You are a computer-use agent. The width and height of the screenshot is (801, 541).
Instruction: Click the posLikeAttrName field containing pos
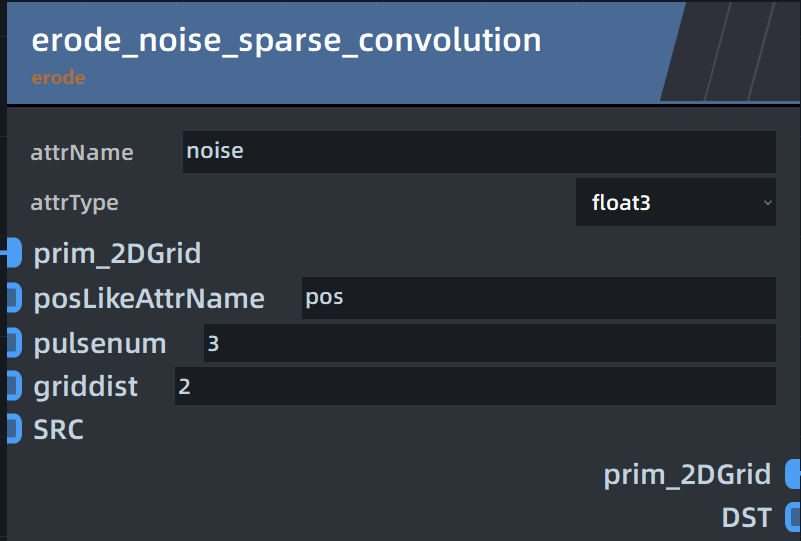tap(539, 298)
